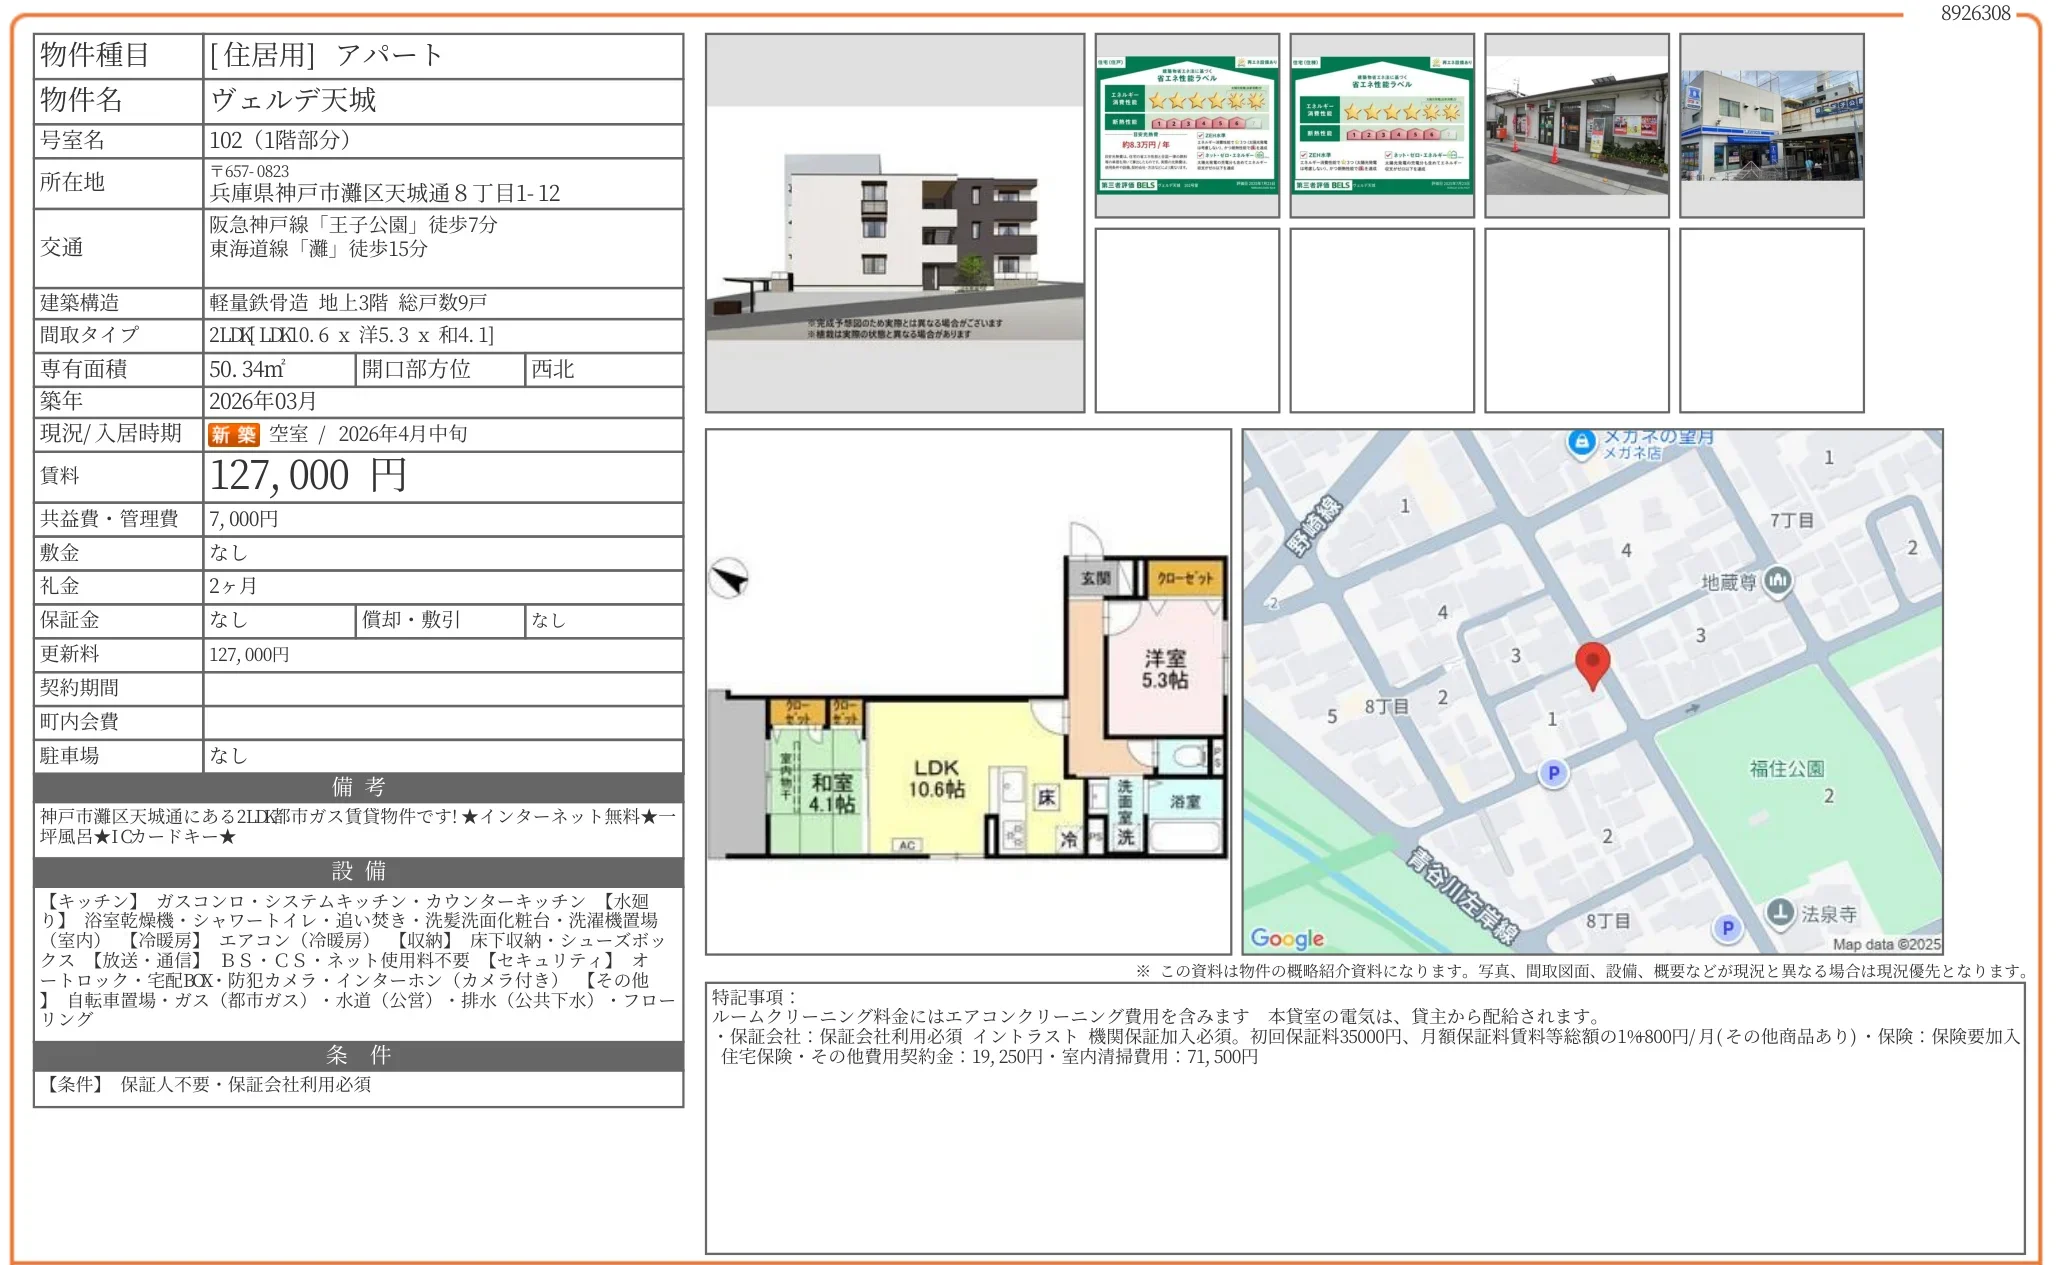Screen dimensions: 2056x1265
Task: Click the 法泉寺 temple marker icon
Action: pyautogui.click(x=1780, y=912)
